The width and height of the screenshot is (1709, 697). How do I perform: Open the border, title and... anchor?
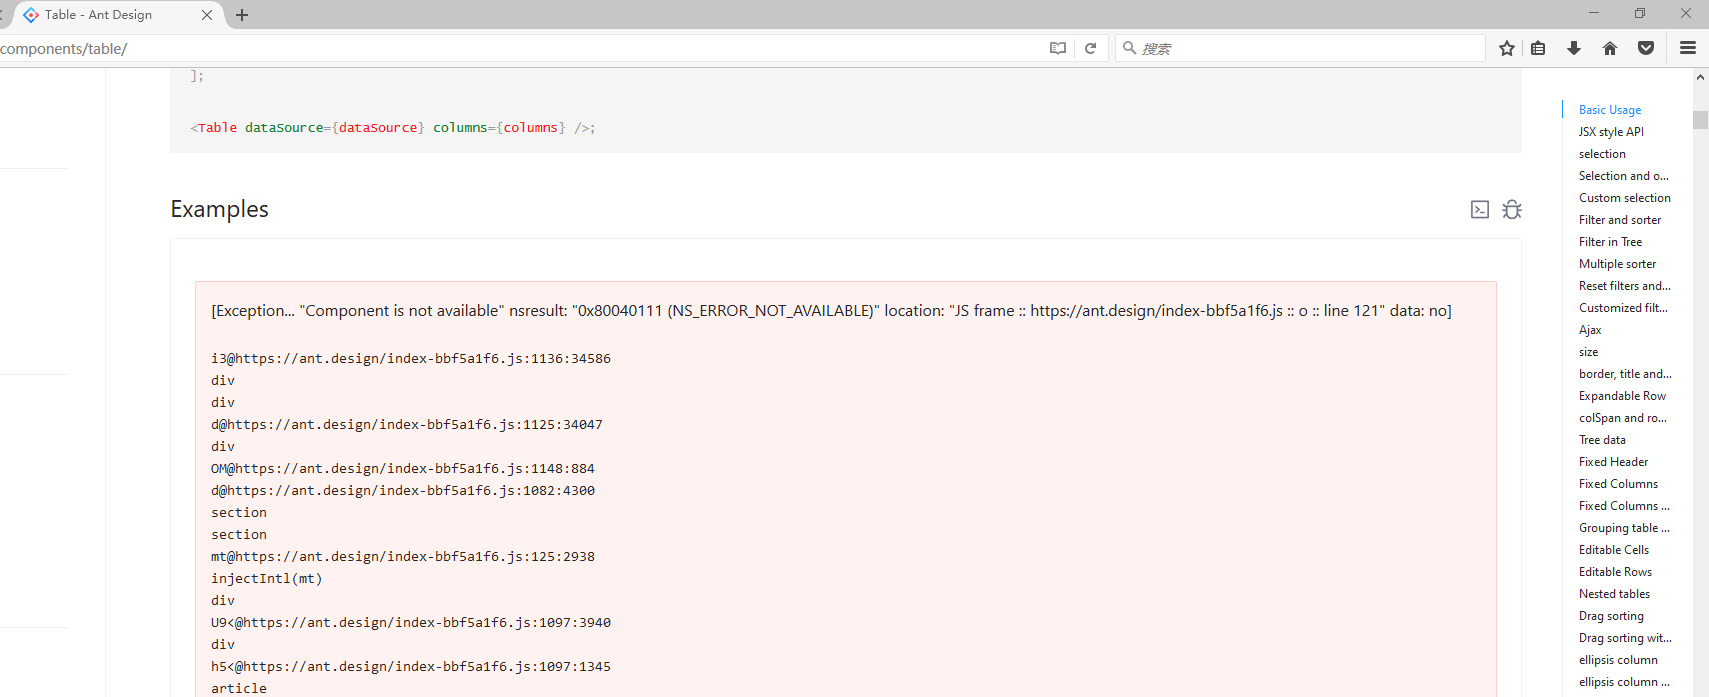coord(1625,374)
